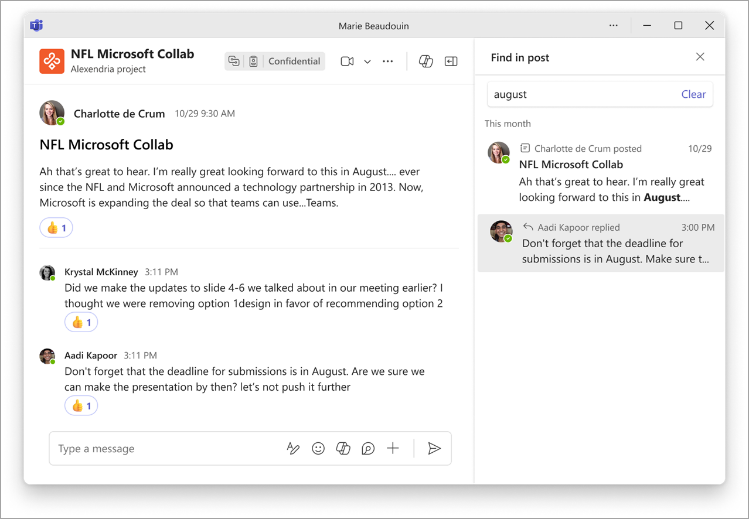Click the Marie Beaudouin window title
Screen dimensions: 749x519
click(374, 26)
